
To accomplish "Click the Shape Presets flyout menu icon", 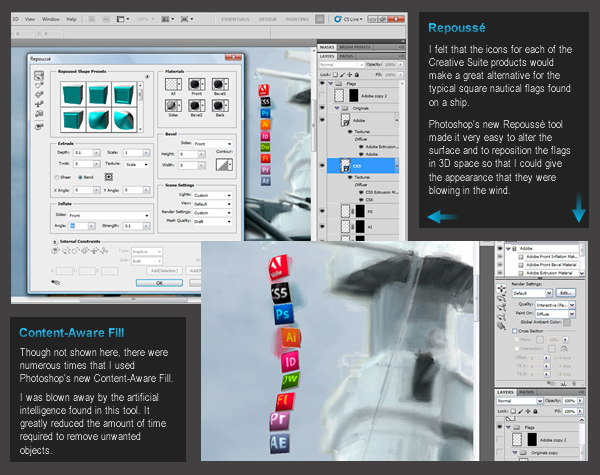I will (x=147, y=77).
